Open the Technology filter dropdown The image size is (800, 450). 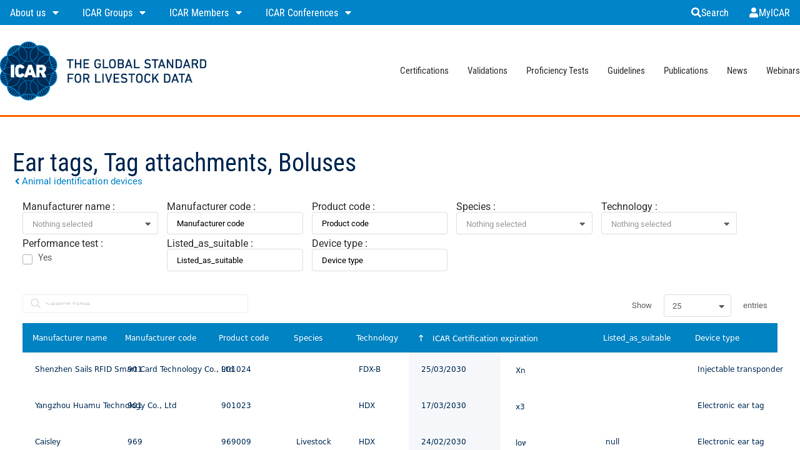pos(668,223)
